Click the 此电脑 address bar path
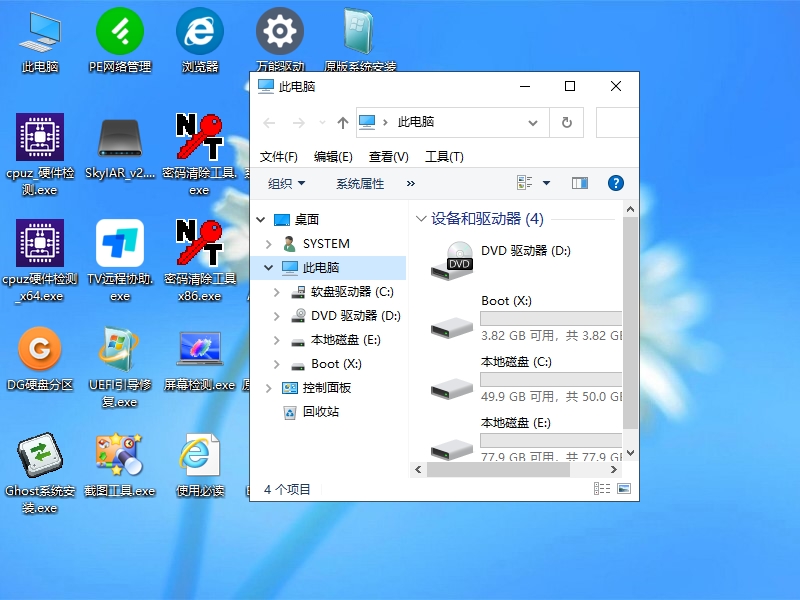 coord(416,122)
